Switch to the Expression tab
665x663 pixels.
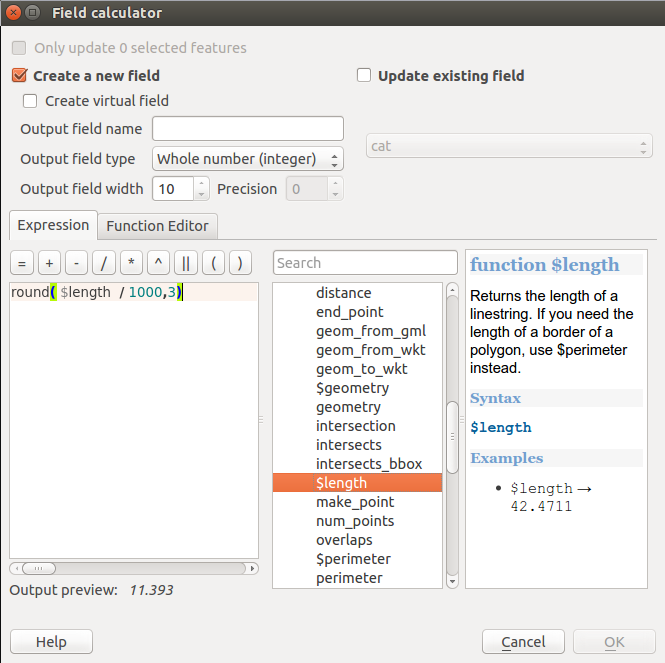pyautogui.click(x=53, y=225)
